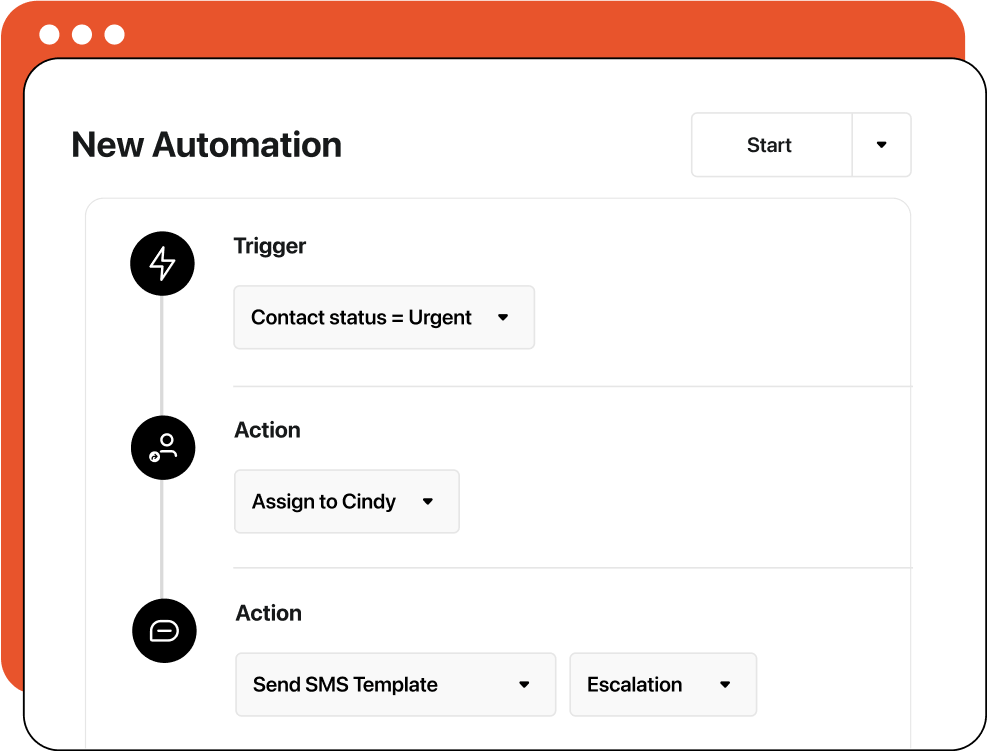The image size is (987, 751).
Task: Click the Start button
Action: click(x=772, y=145)
